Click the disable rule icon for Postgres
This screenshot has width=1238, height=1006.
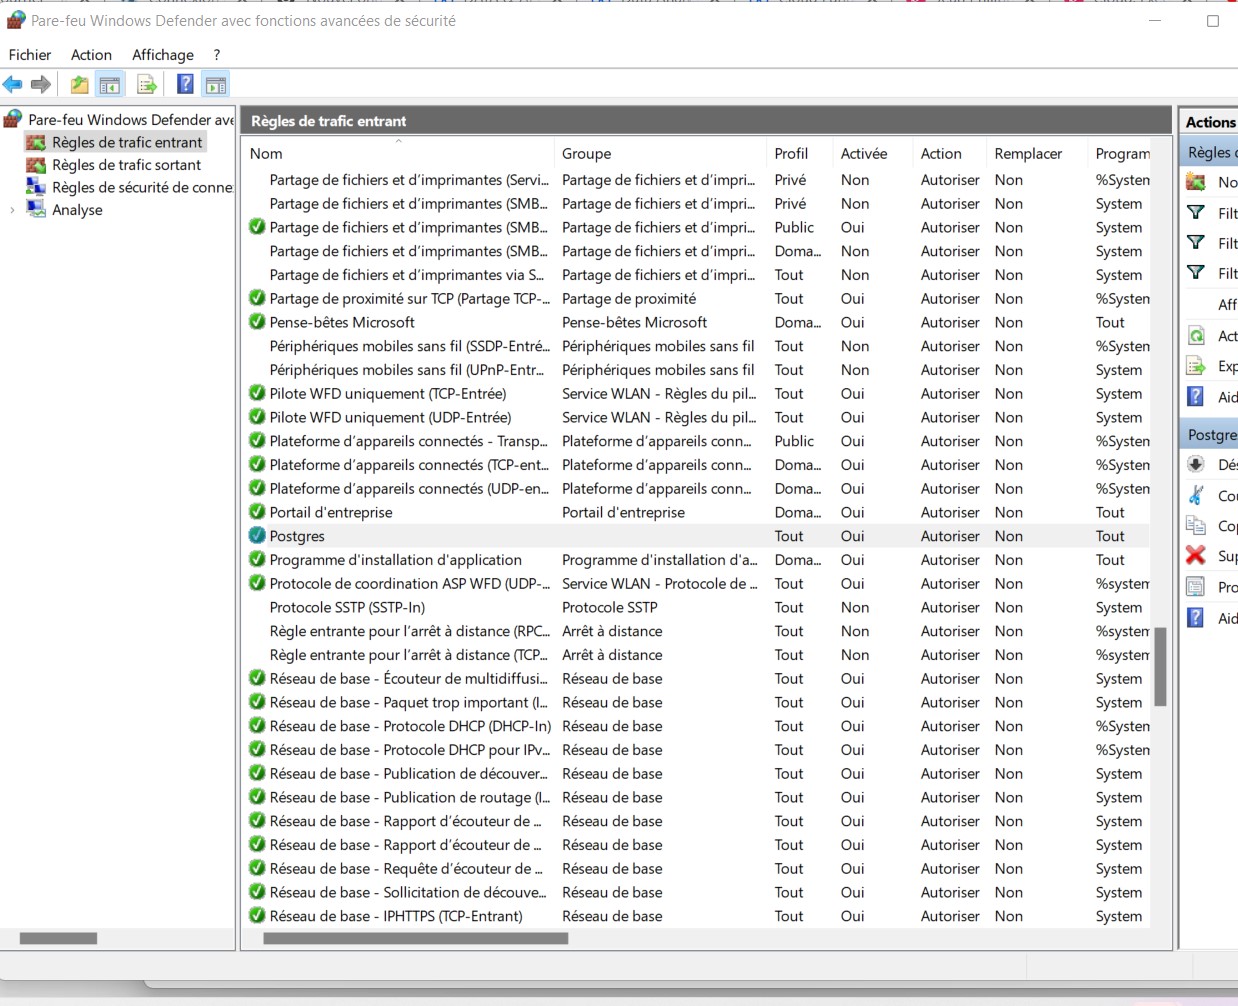pyautogui.click(x=1196, y=464)
